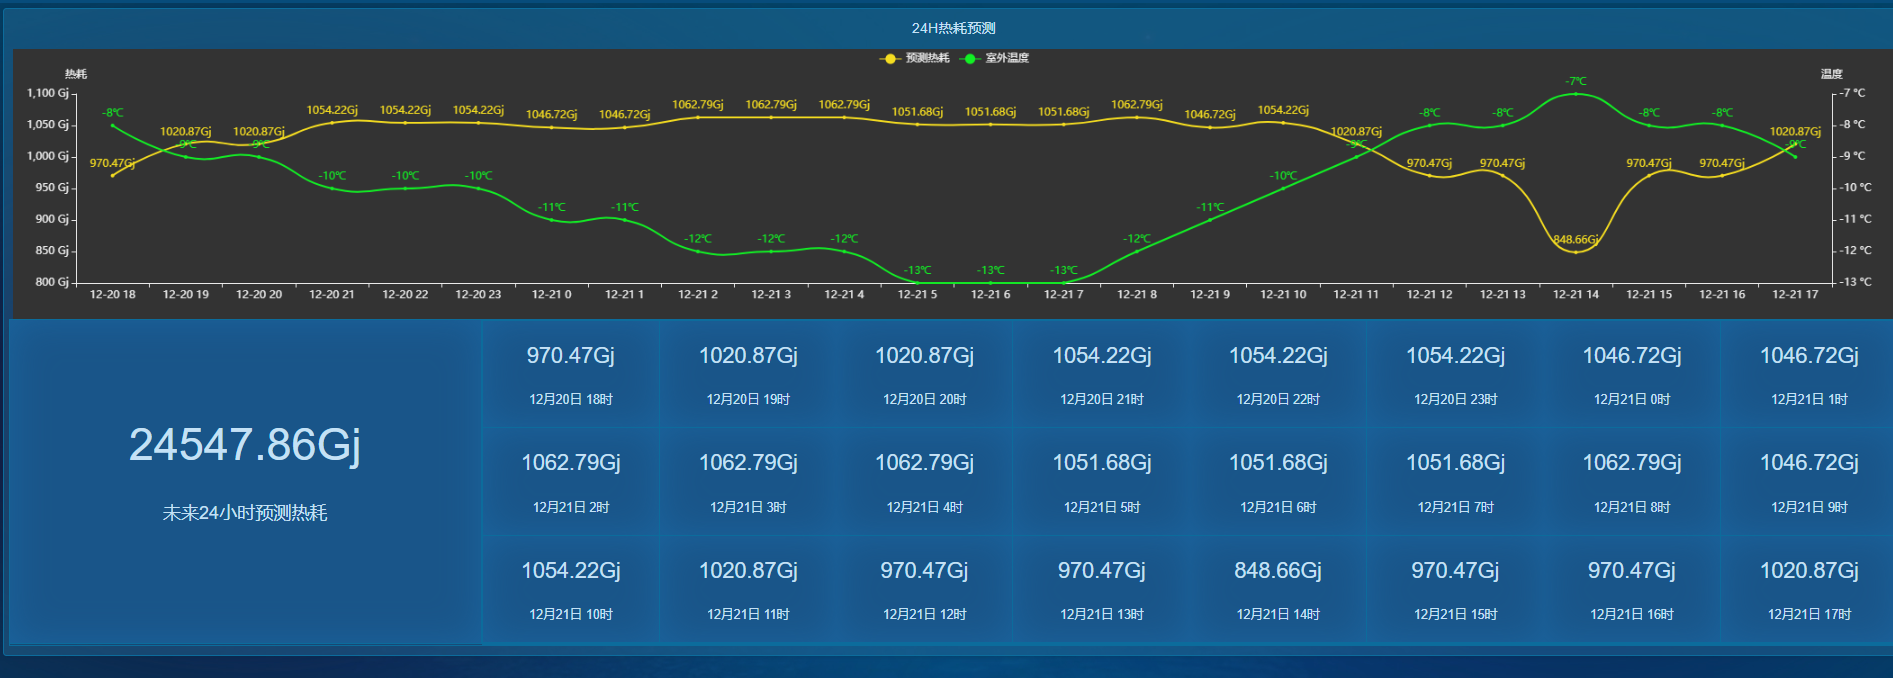The width and height of the screenshot is (1893, 678).
Task: Click the 12月21日 6时 1051.68Gj card
Action: (x=1278, y=483)
